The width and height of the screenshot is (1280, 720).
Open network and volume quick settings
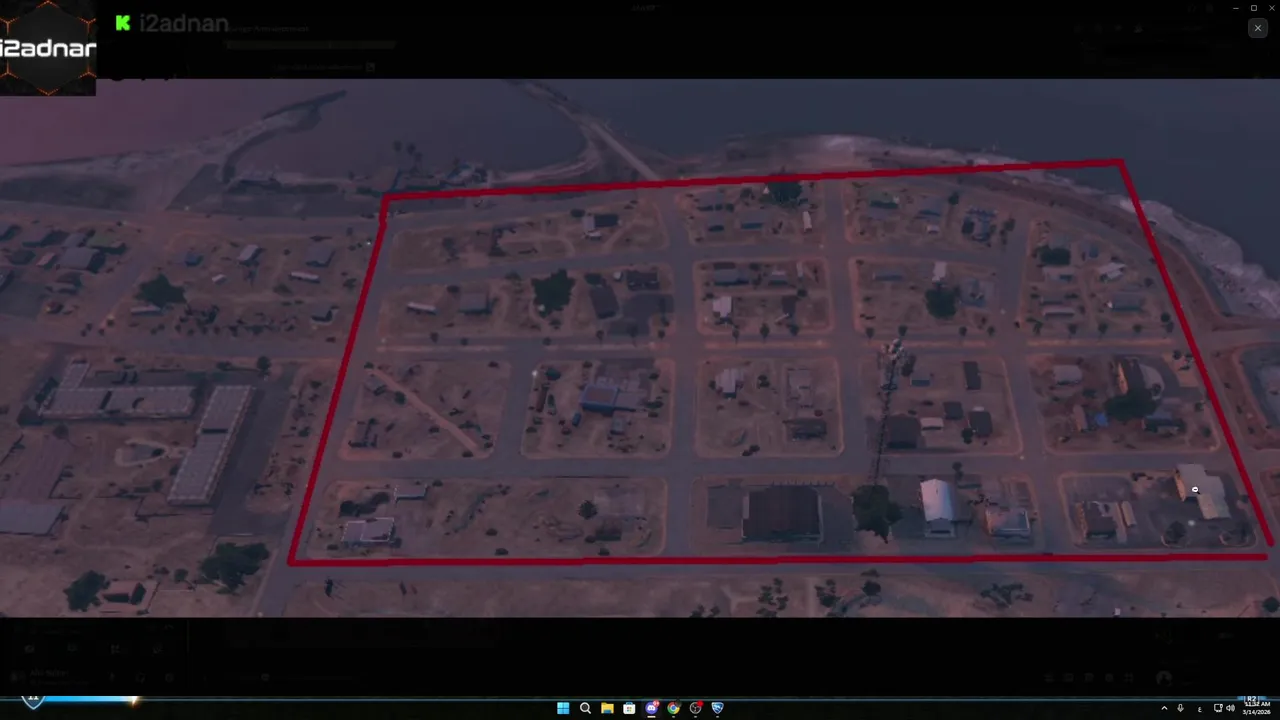(x=1223, y=708)
